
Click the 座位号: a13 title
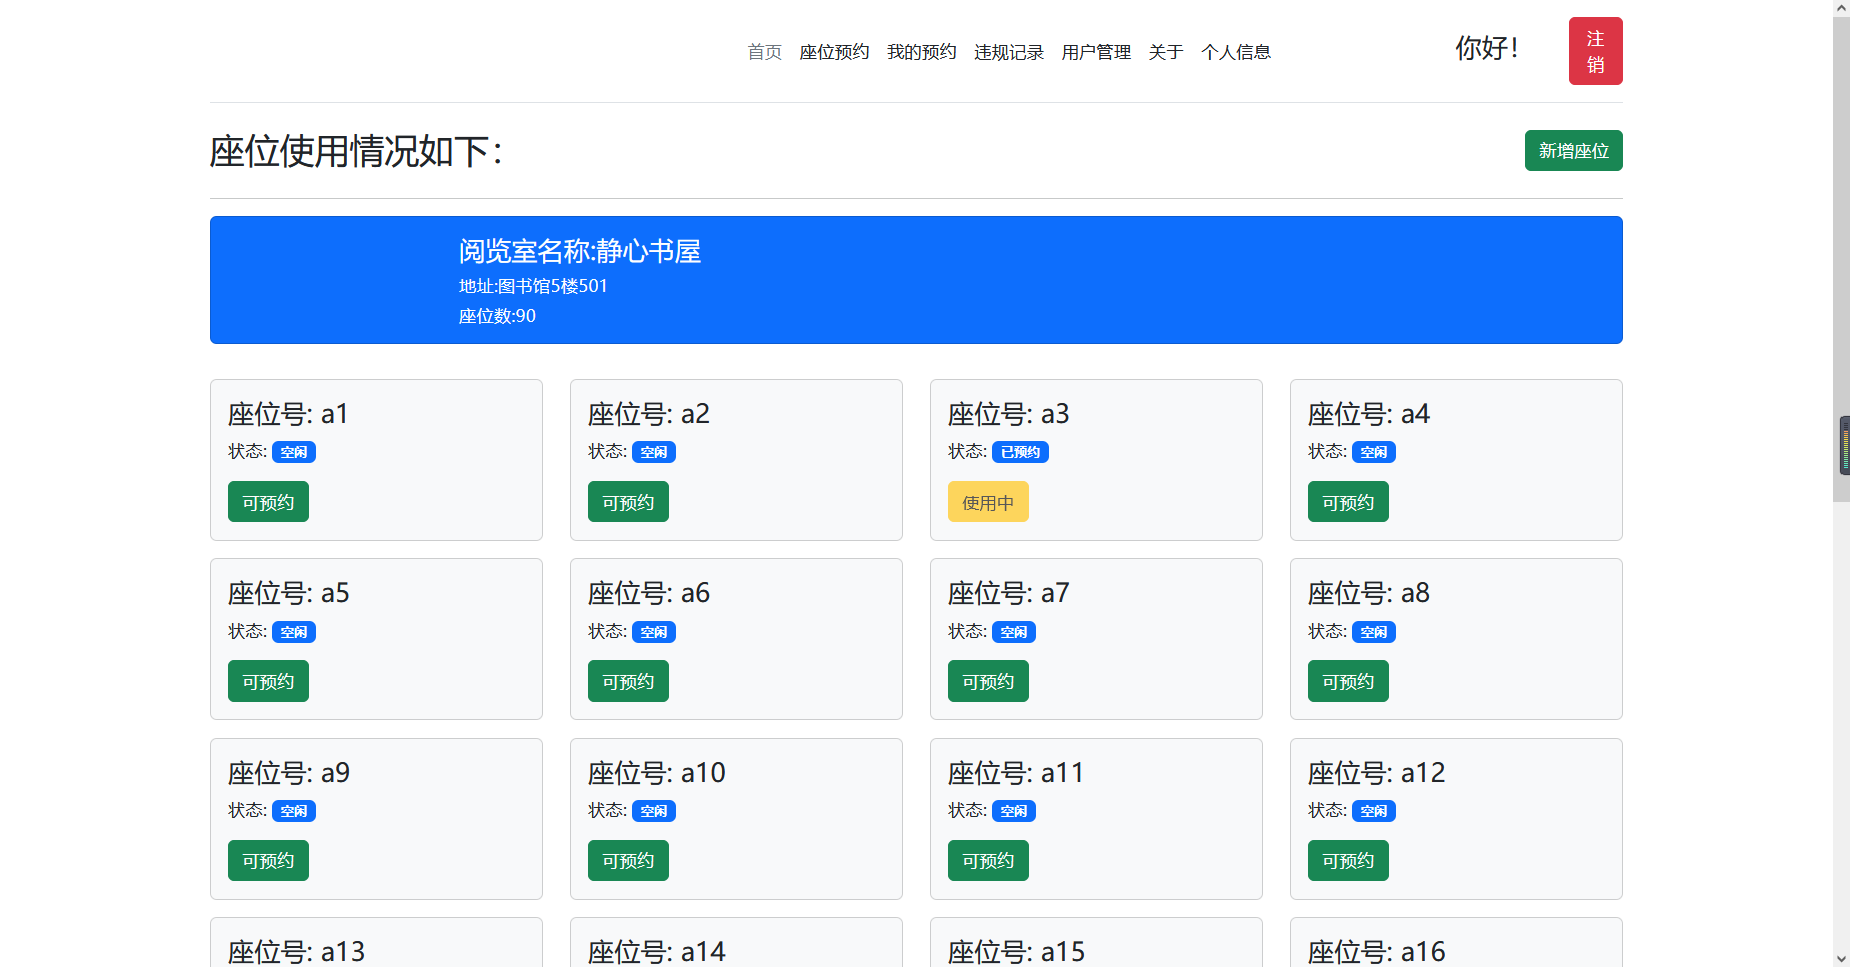coord(297,951)
